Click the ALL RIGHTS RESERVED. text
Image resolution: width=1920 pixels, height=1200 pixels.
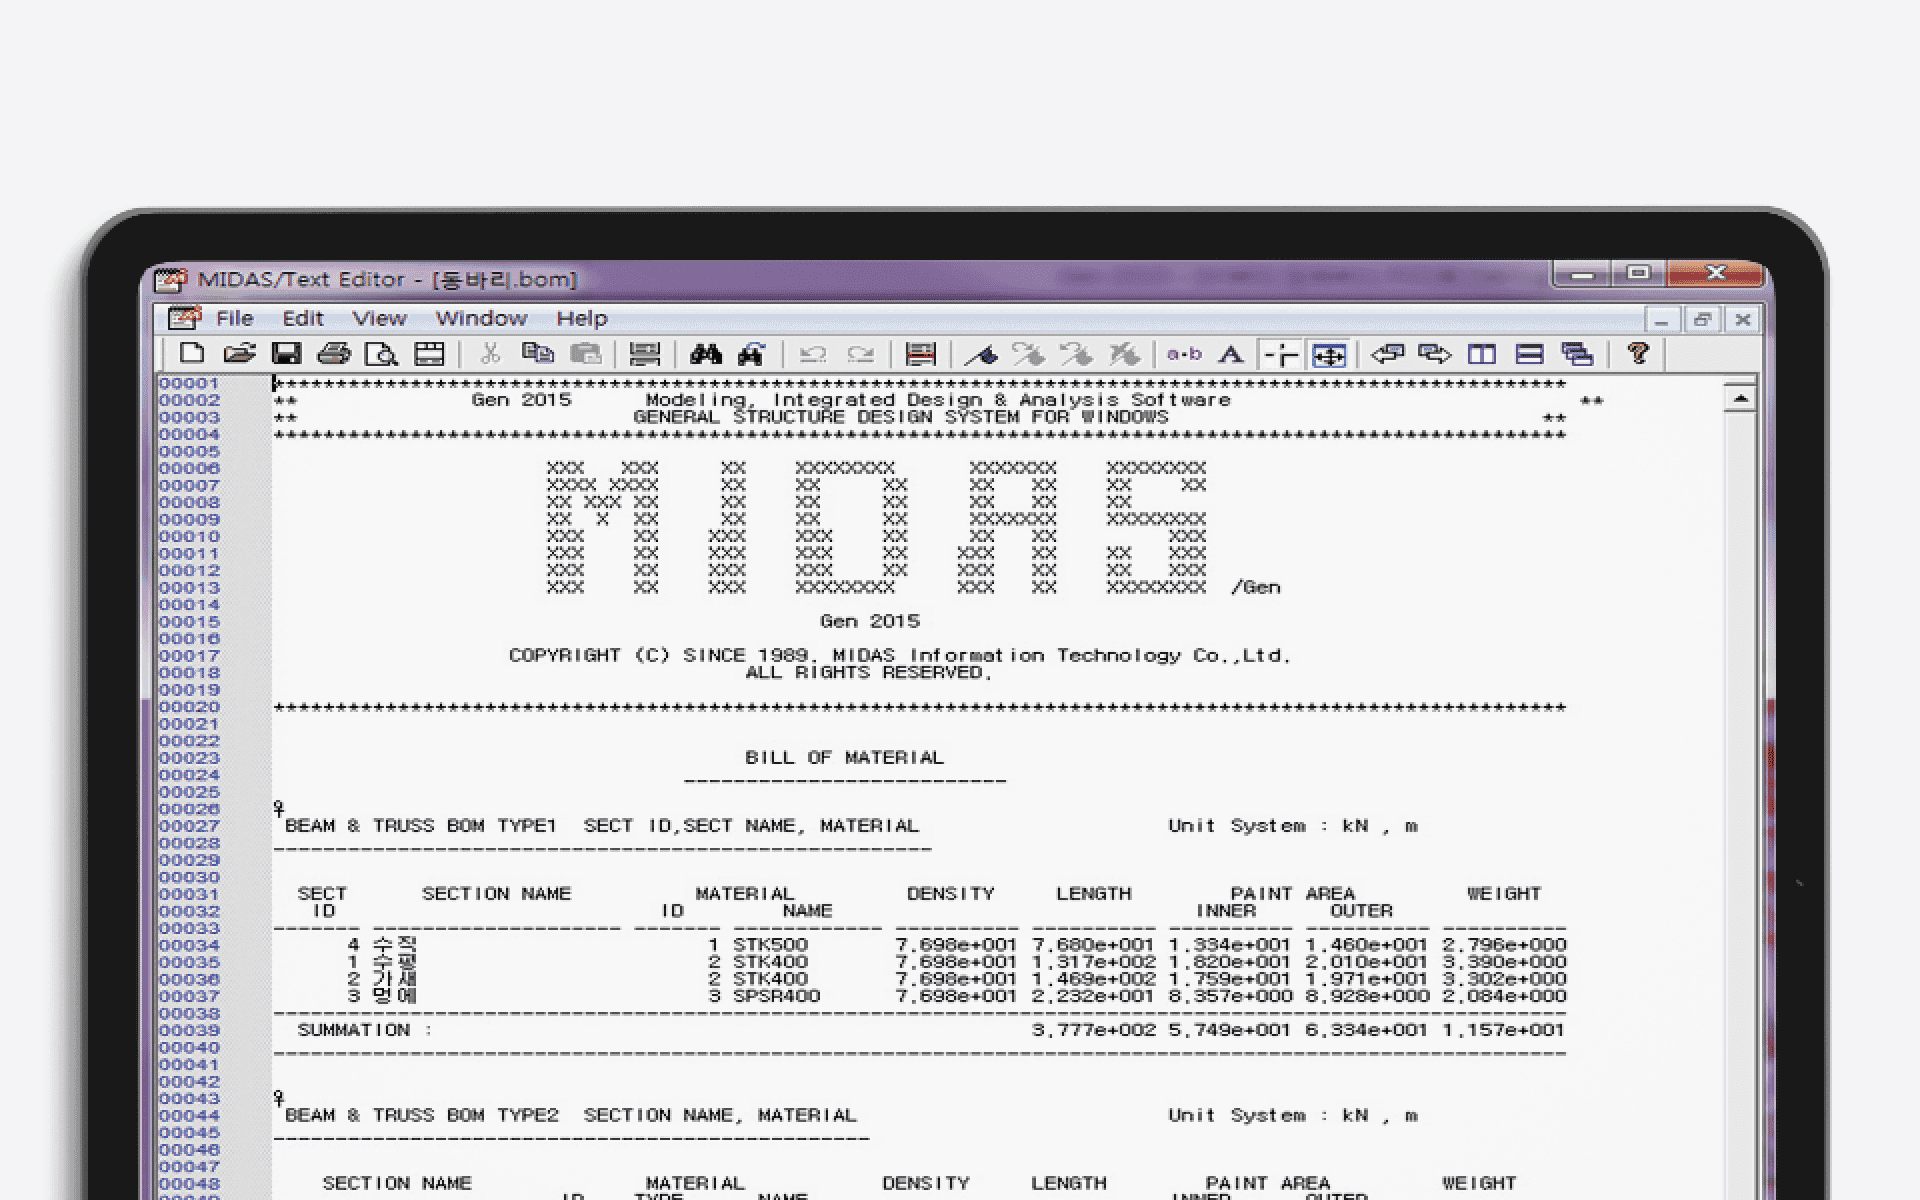[x=869, y=673]
